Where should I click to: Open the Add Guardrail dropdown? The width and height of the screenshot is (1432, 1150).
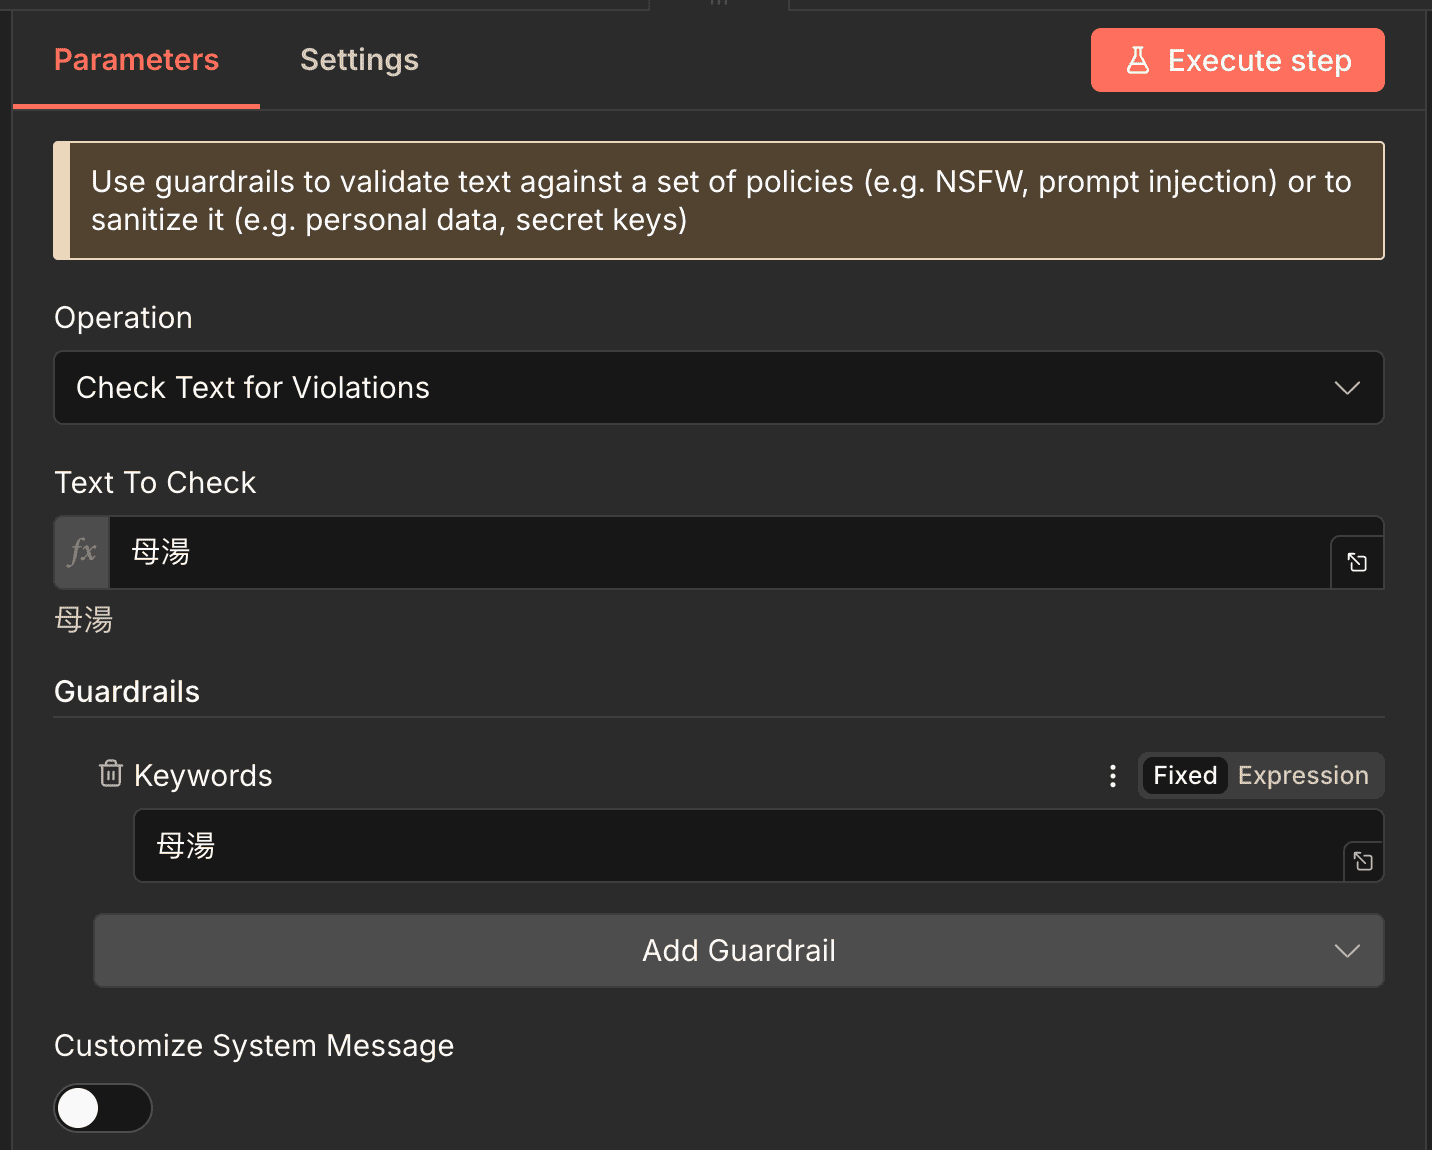(739, 950)
